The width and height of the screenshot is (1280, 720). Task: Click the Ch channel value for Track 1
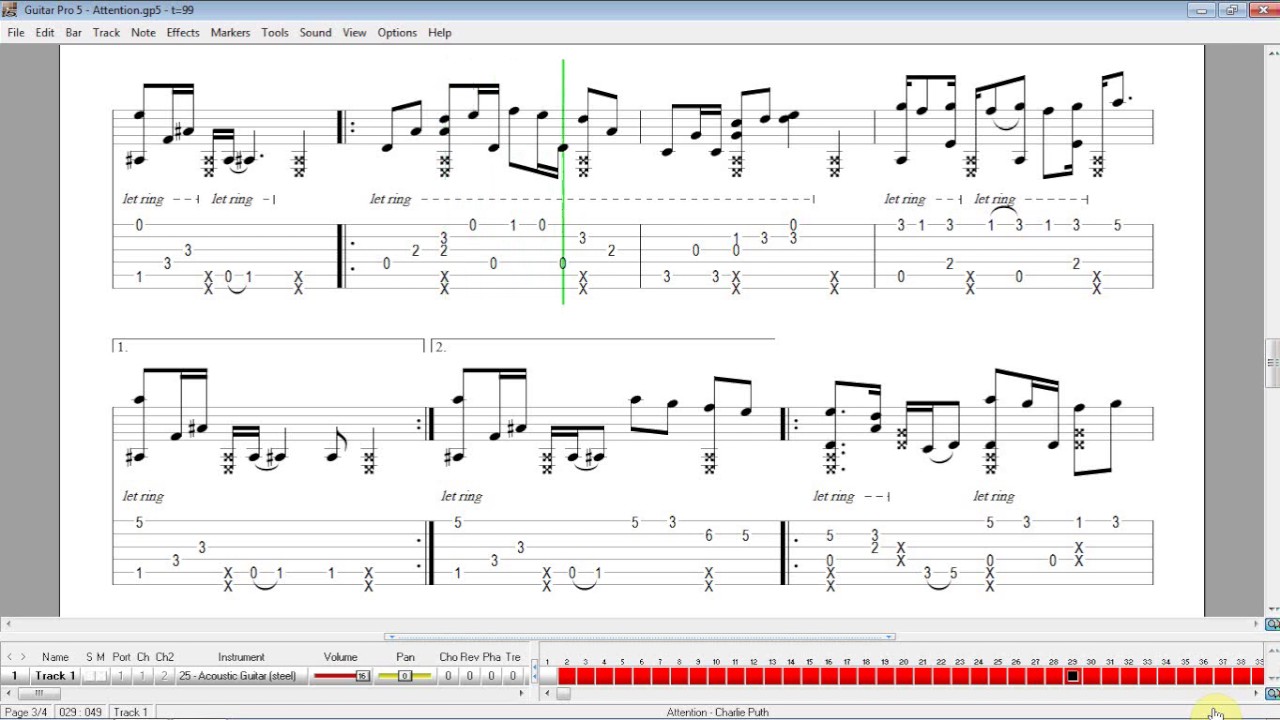(x=143, y=676)
